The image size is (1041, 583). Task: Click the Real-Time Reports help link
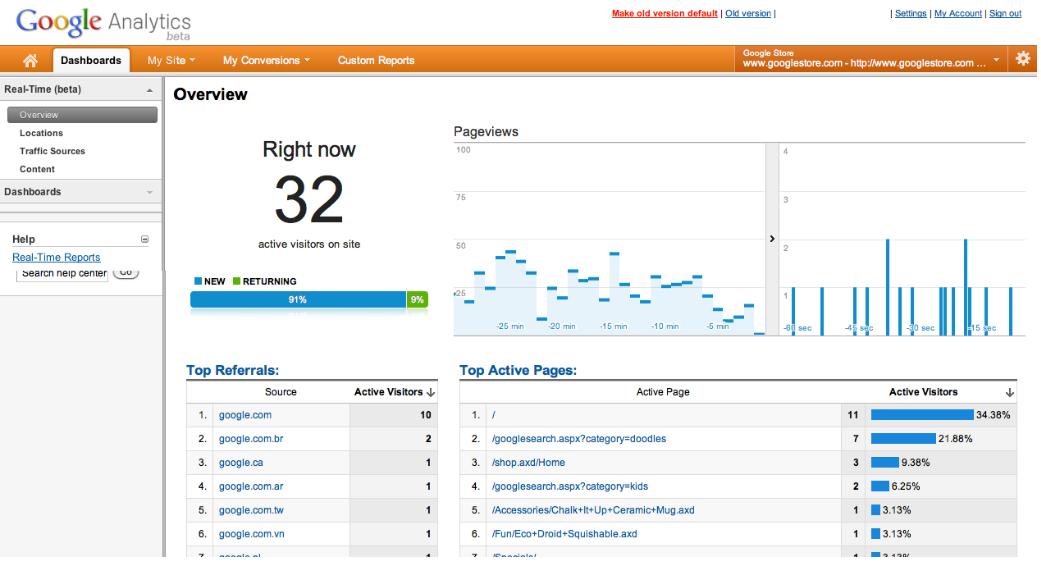pos(56,257)
